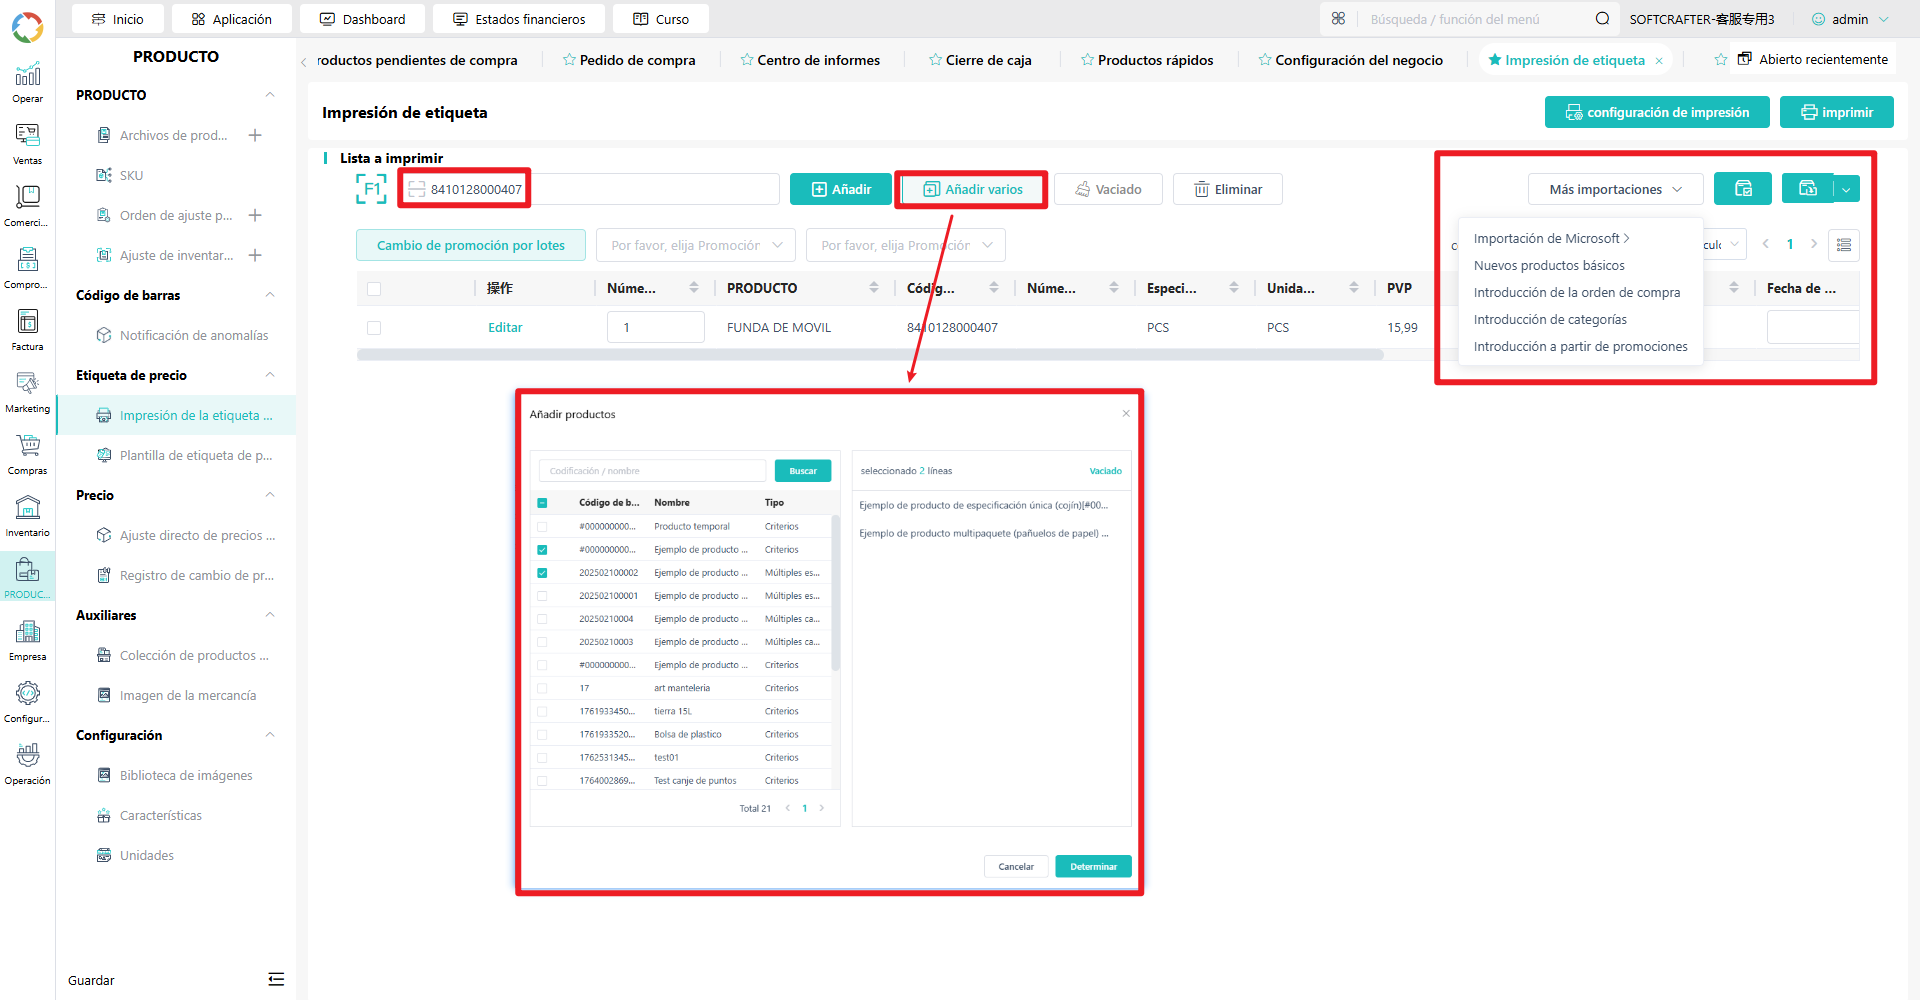Click plus icon next to Archivos de productos
Viewport: 1920px width, 1000px height.
255,135
